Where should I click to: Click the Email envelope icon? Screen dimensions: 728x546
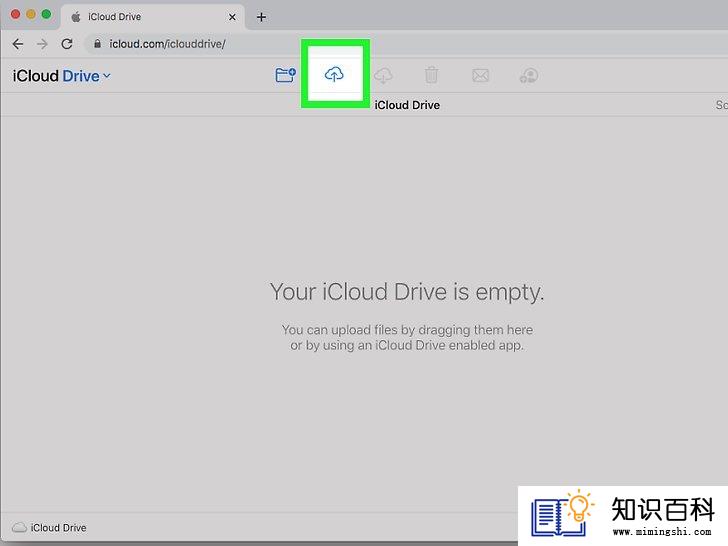[481, 75]
